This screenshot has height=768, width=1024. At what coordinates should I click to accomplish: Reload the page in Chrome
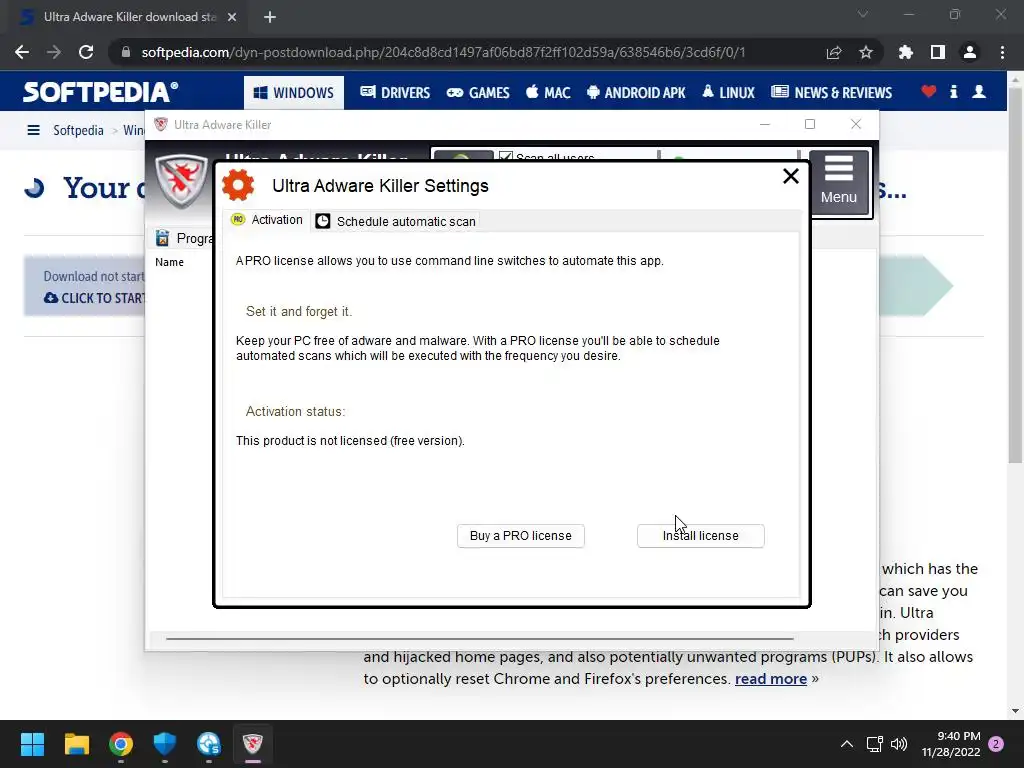click(86, 52)
